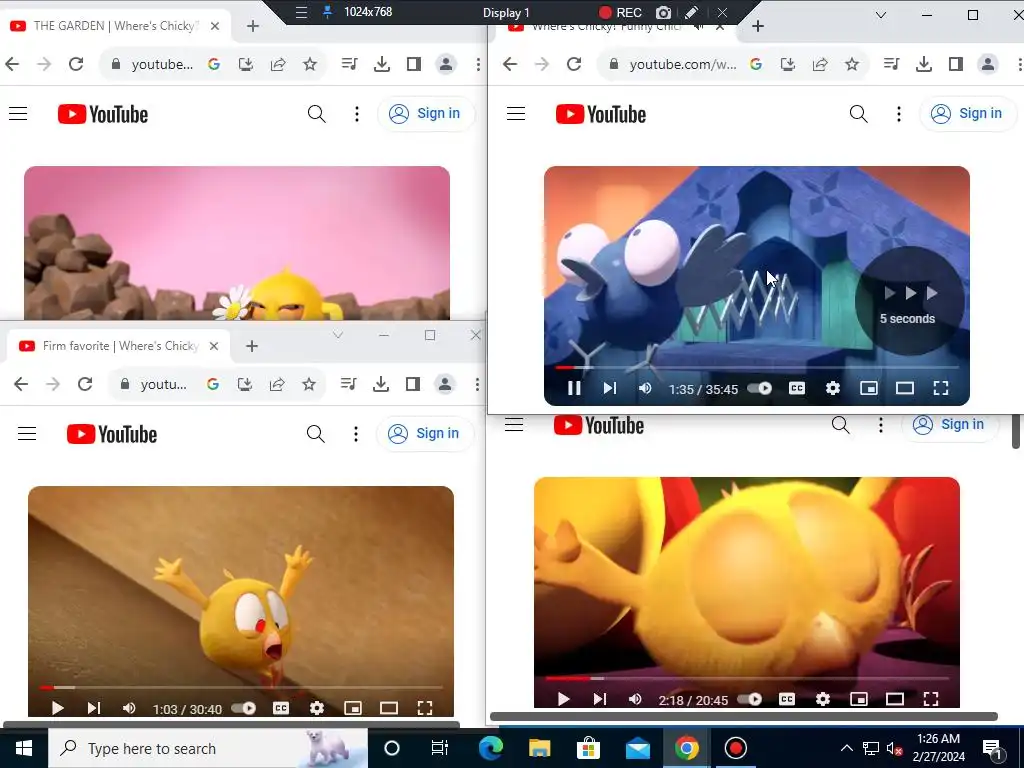Open Microsoft Edge from the taskbar
1024x768 pixels.
pyautogui.click(x=490, y=748)
